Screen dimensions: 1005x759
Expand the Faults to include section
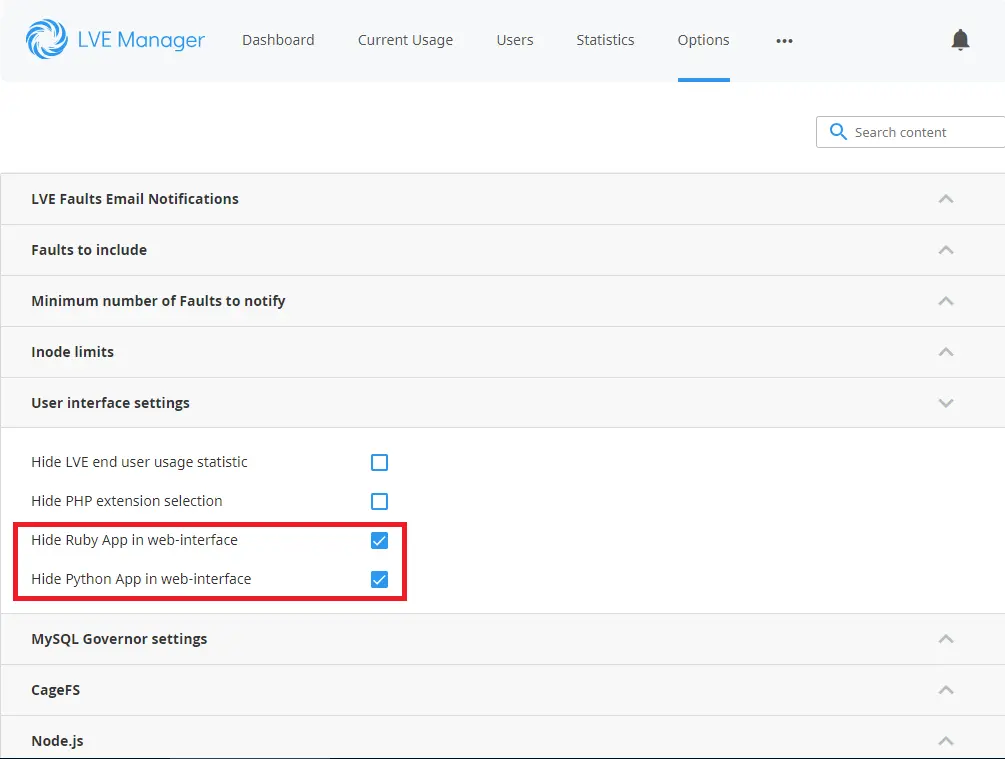tap(945, 250)
